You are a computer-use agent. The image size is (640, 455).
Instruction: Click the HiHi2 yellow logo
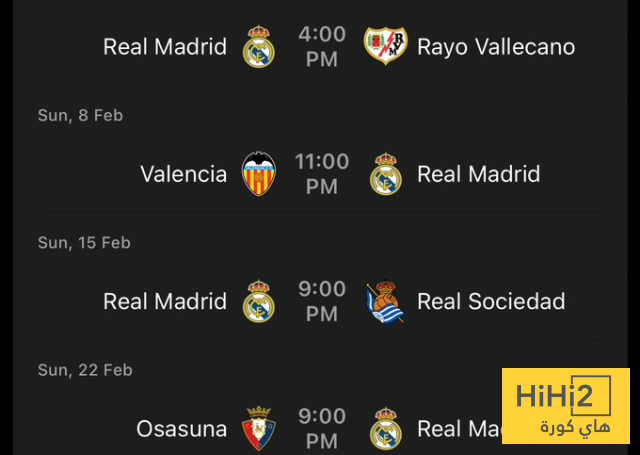[x=565, y=406]
